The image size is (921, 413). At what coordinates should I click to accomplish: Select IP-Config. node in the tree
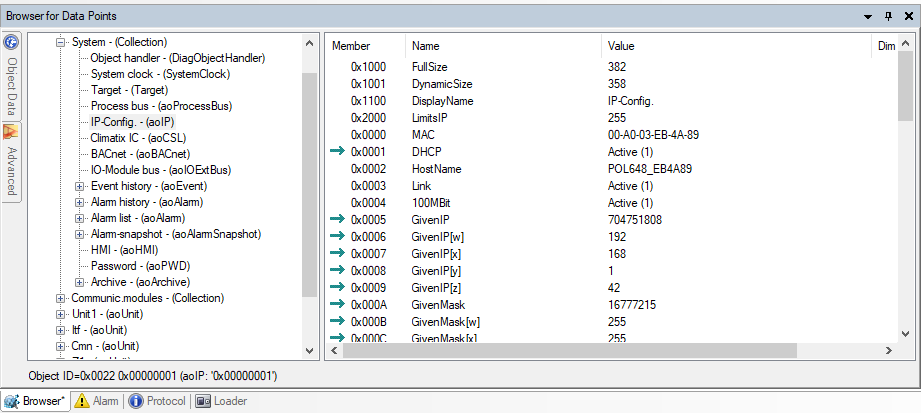(x=131, y=121)
